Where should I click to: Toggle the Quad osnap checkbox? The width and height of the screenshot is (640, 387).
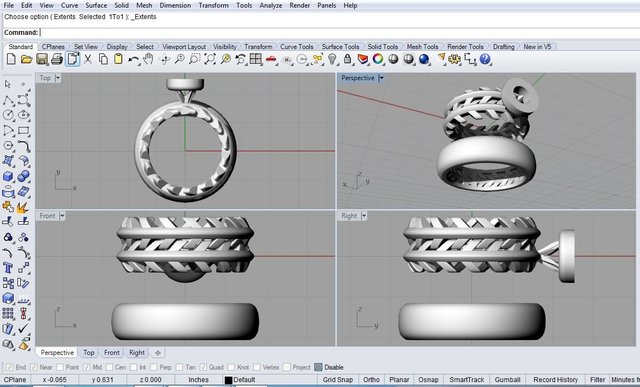203,367
